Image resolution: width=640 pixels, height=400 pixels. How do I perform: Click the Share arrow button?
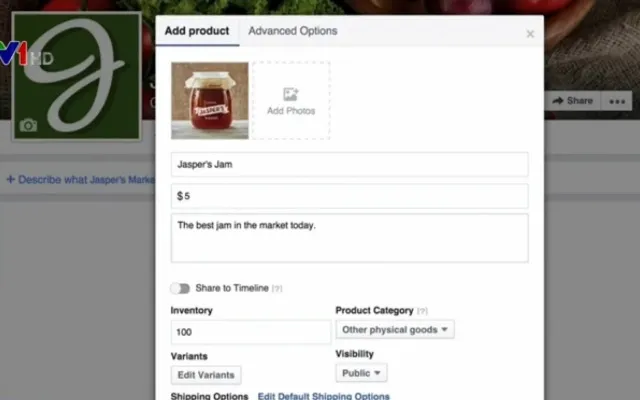(573, 101)
